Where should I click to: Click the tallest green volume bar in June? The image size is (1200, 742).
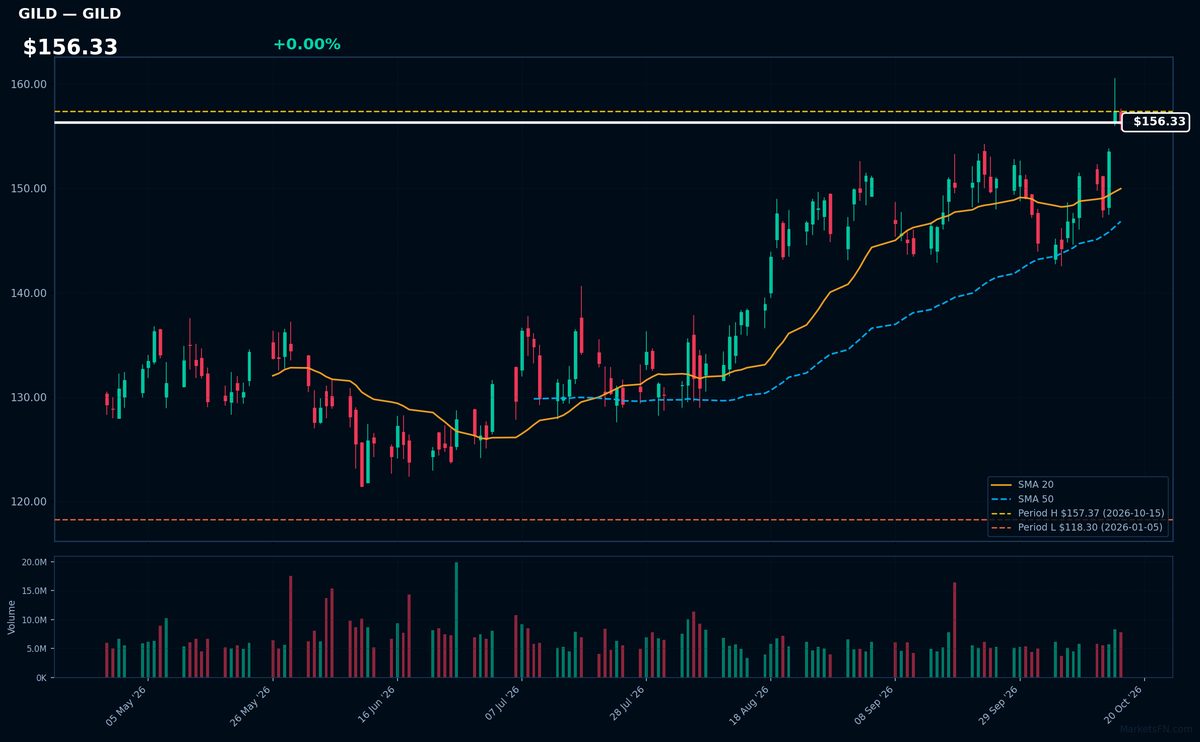click(x=456, y=620)
